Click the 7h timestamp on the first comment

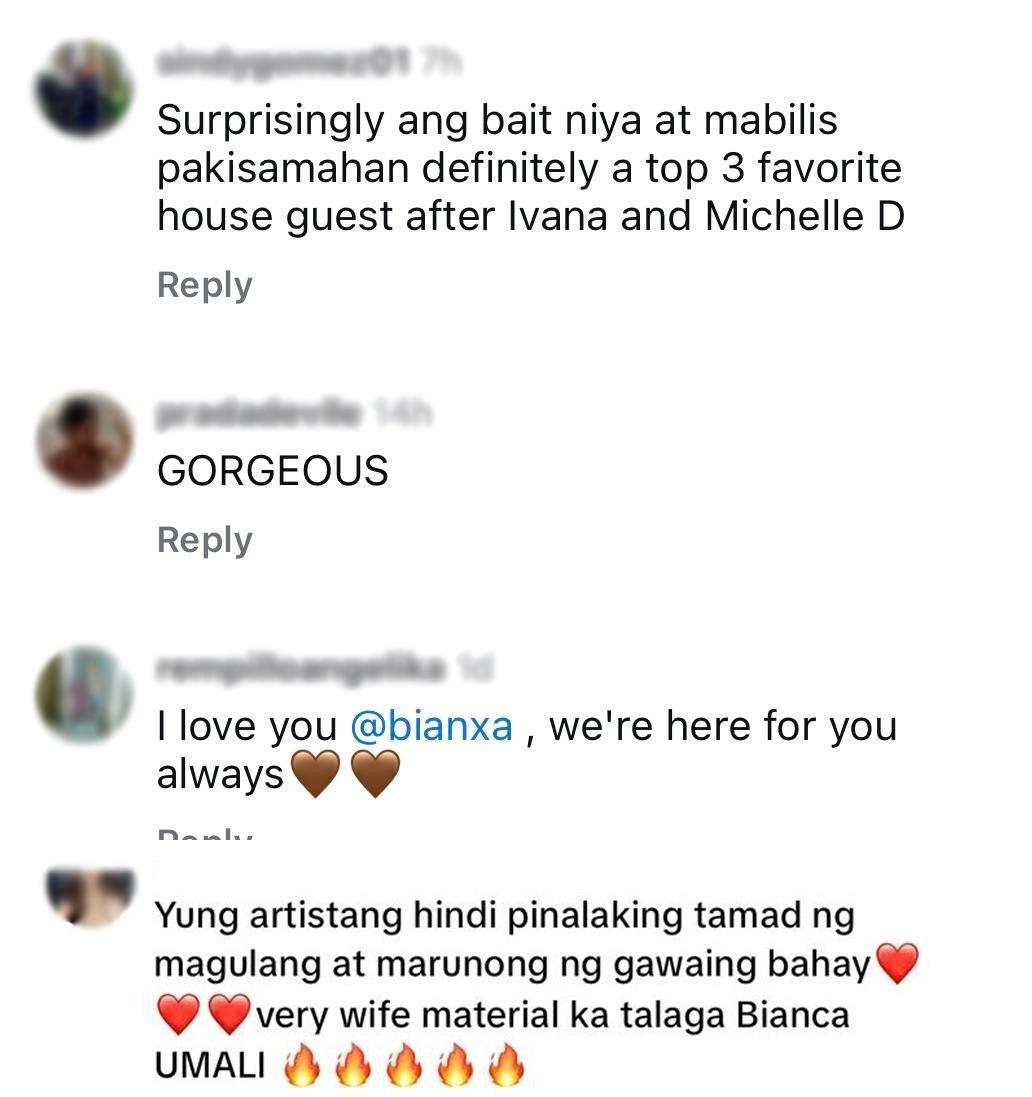(438, 63)
